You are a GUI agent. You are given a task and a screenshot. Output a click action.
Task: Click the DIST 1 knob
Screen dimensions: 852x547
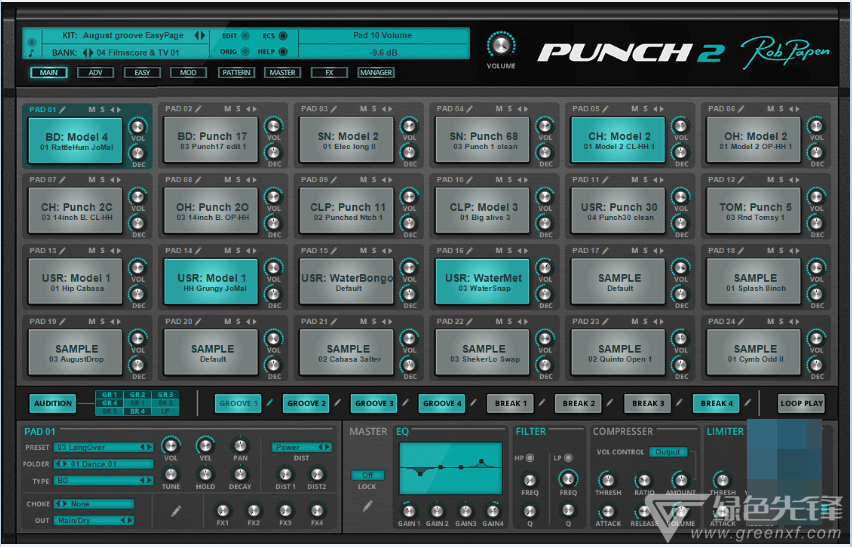285,474
